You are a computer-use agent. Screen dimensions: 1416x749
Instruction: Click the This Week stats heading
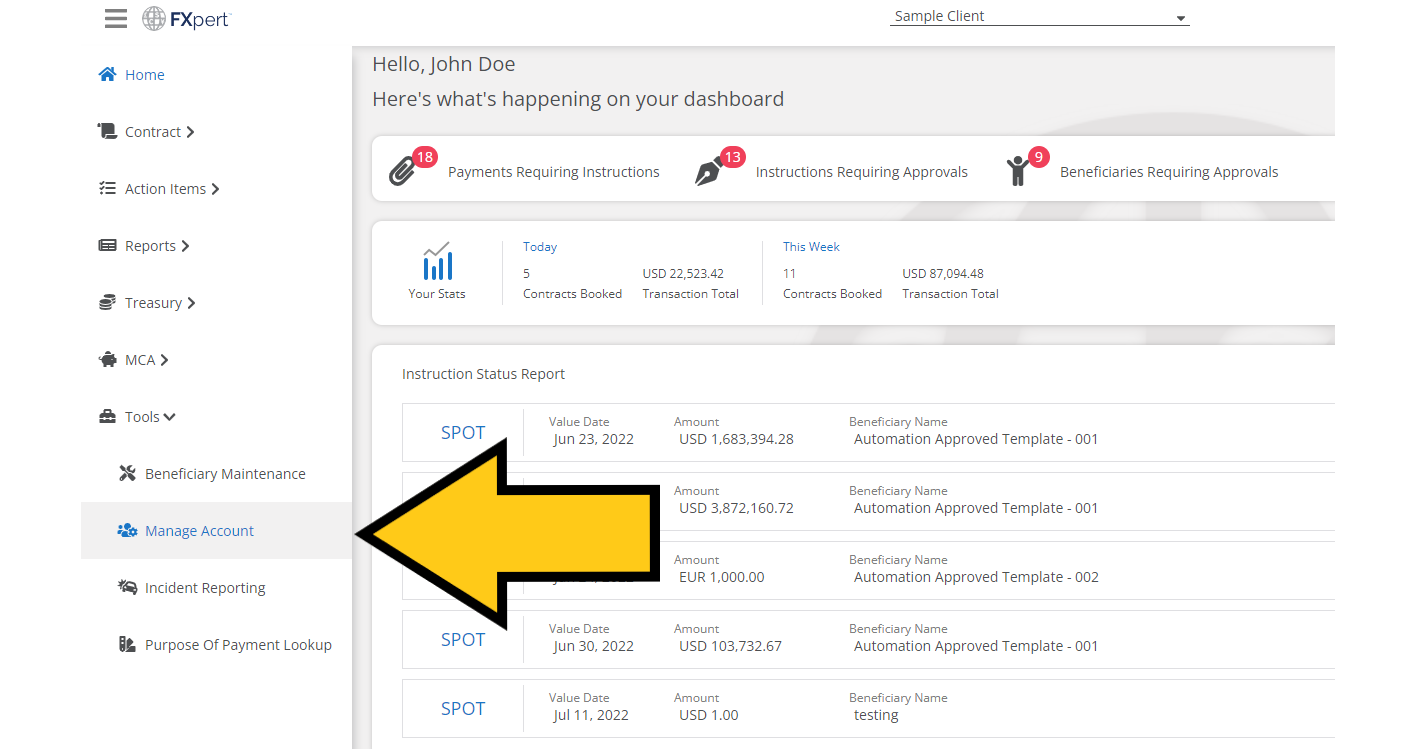pos(811,246)
